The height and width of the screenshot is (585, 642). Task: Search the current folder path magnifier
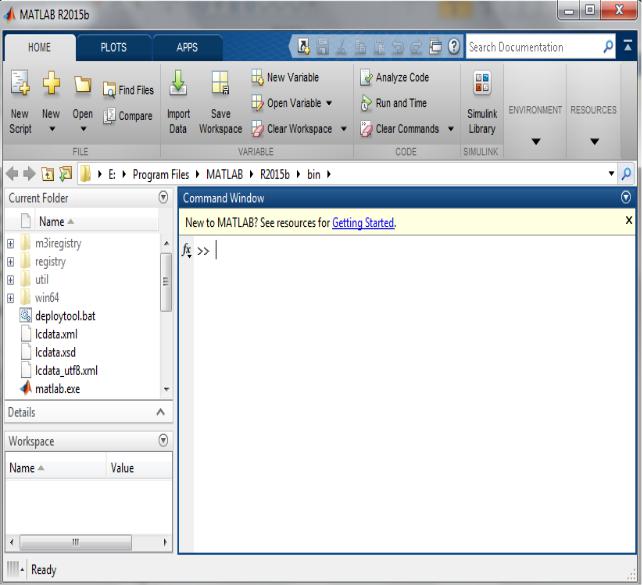626,174
